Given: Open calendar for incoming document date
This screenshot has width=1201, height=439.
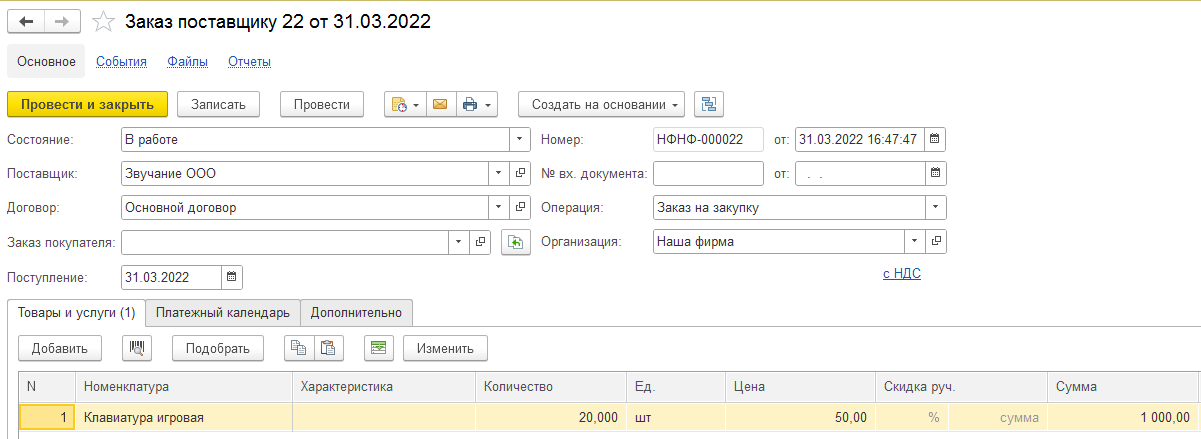Looking at the screenshot, I should [934, 174].
